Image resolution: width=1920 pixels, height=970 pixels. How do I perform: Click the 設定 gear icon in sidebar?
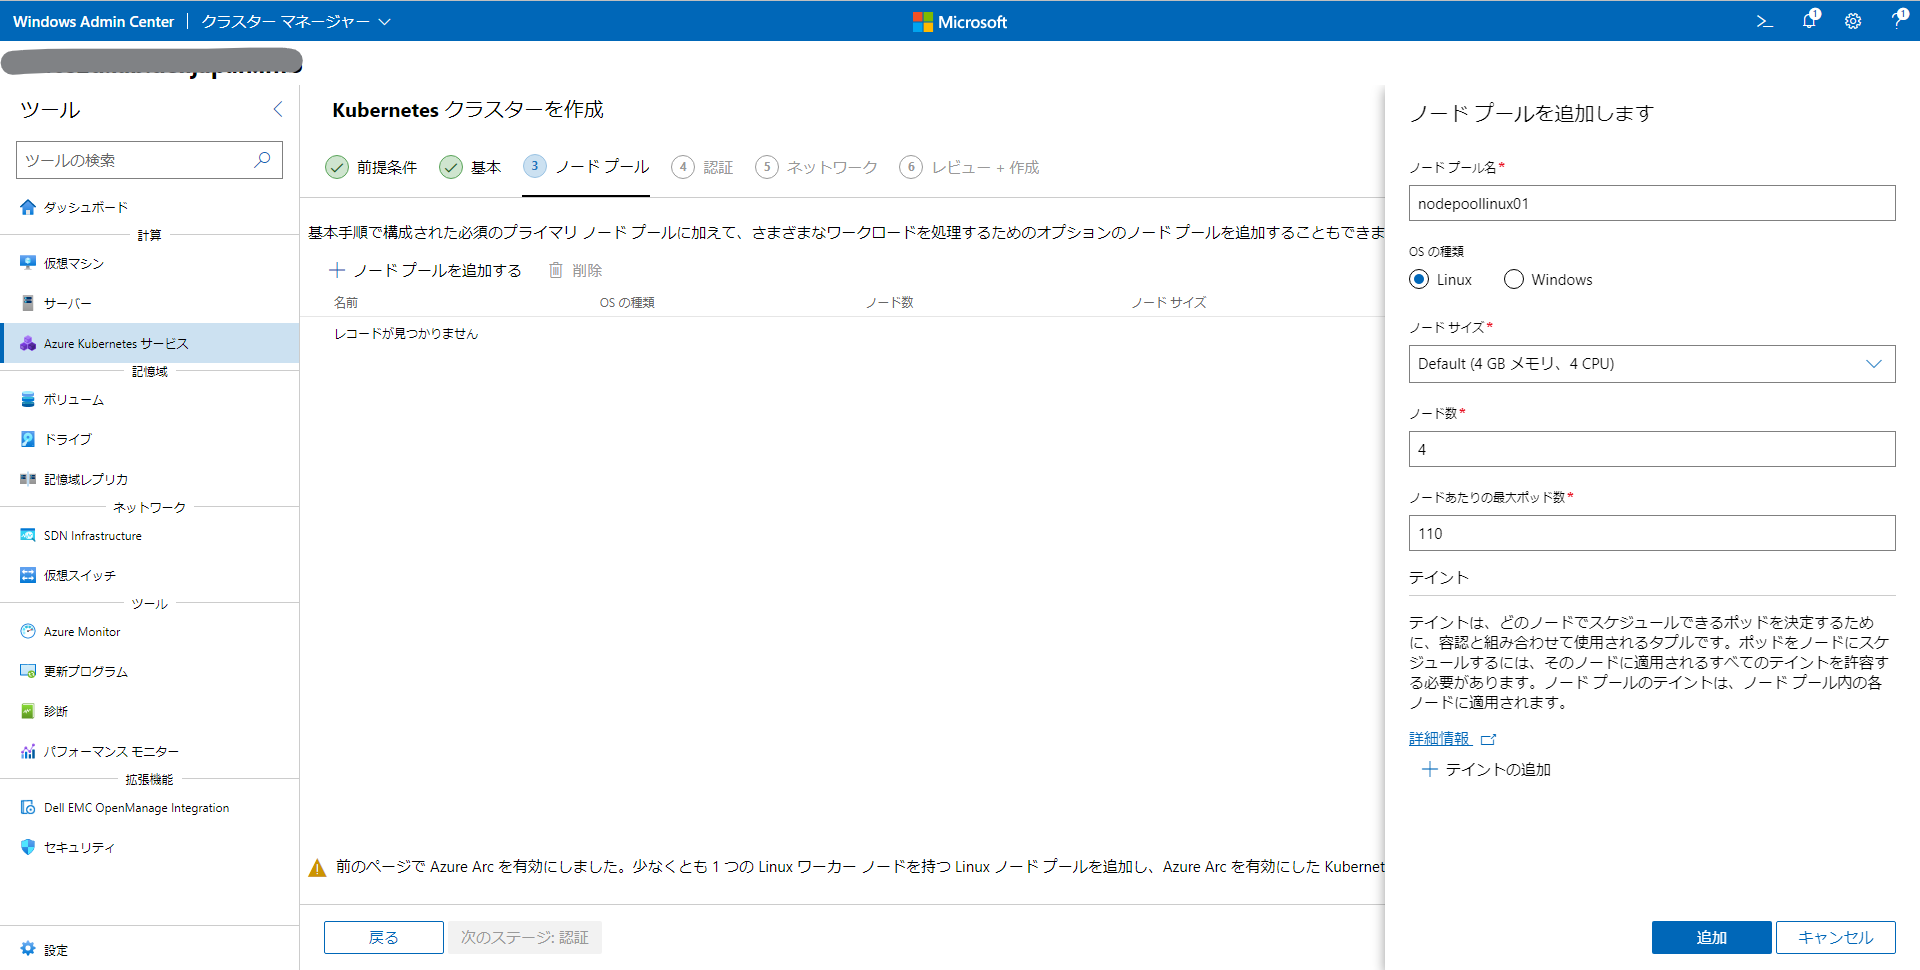tap(28, 949)
